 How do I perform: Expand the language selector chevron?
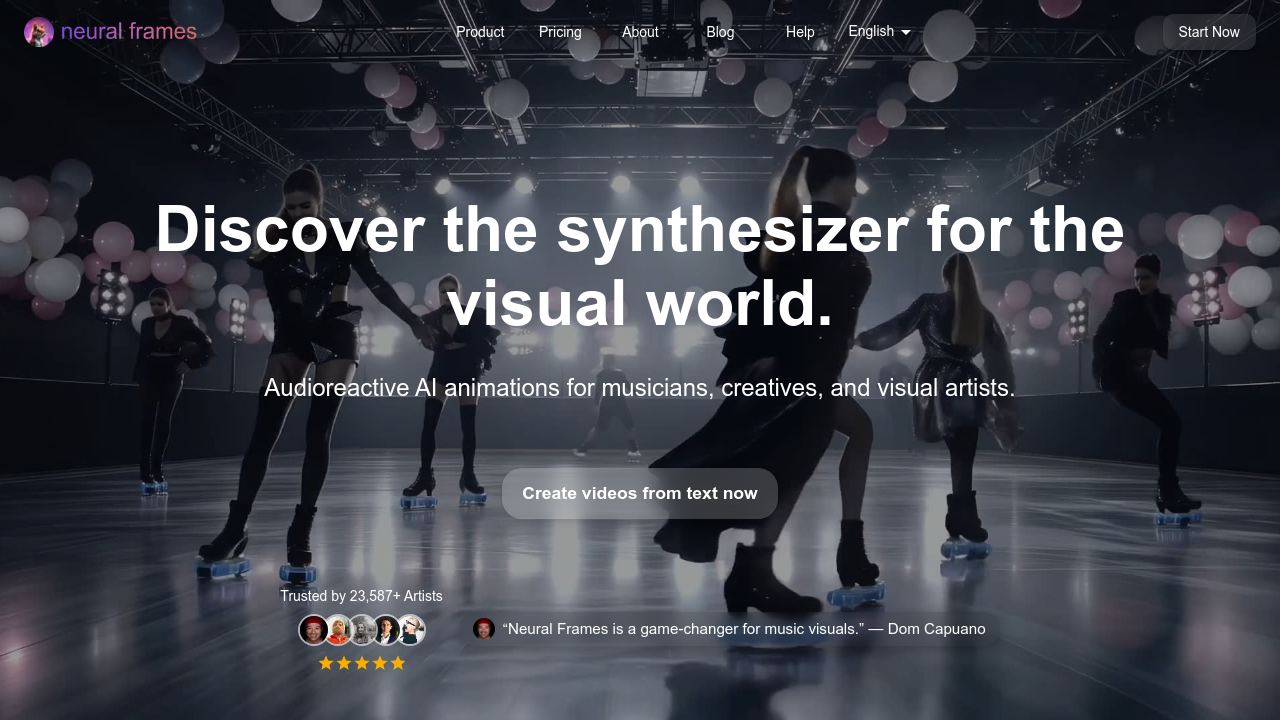point(906,32)
